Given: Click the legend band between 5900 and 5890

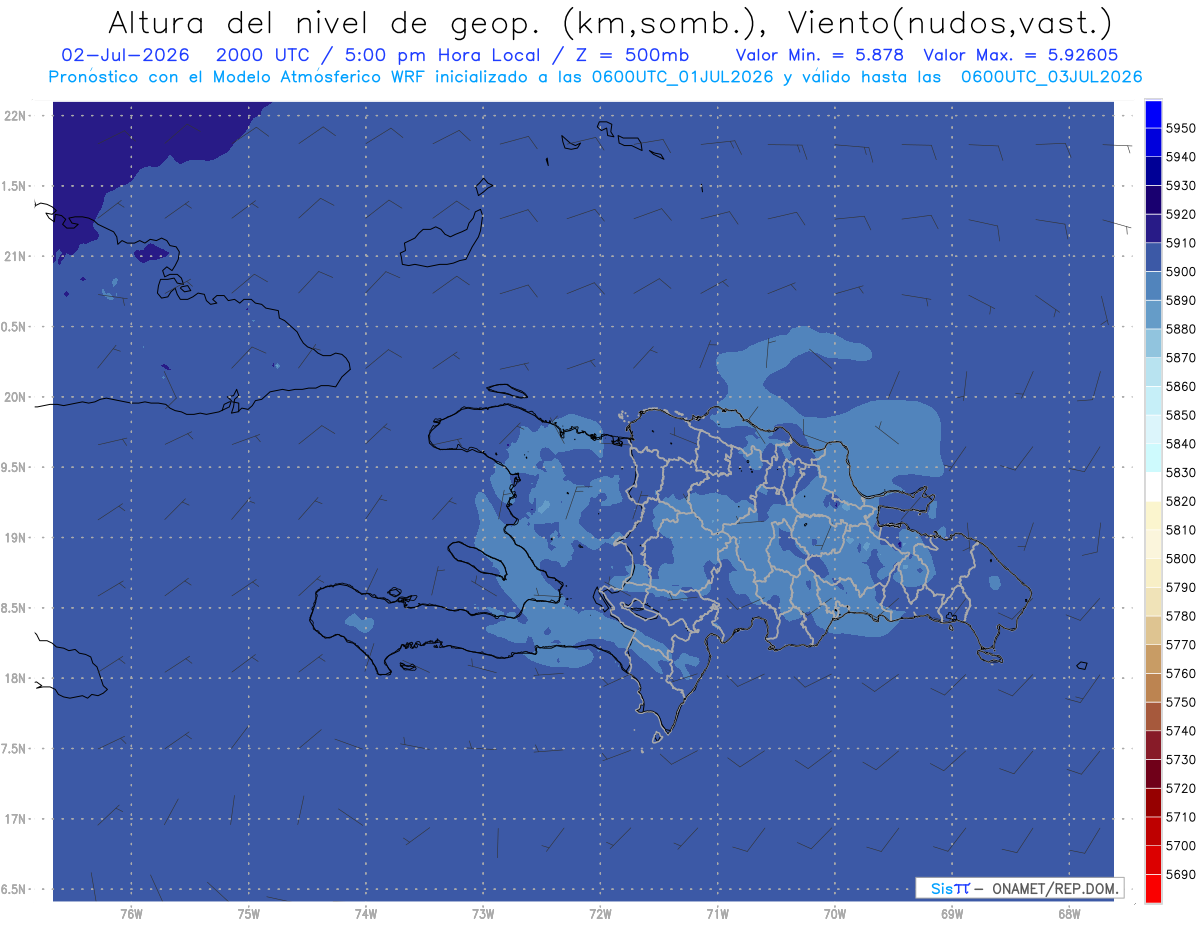Looking at the screenshot, I should pos(1152,286).
